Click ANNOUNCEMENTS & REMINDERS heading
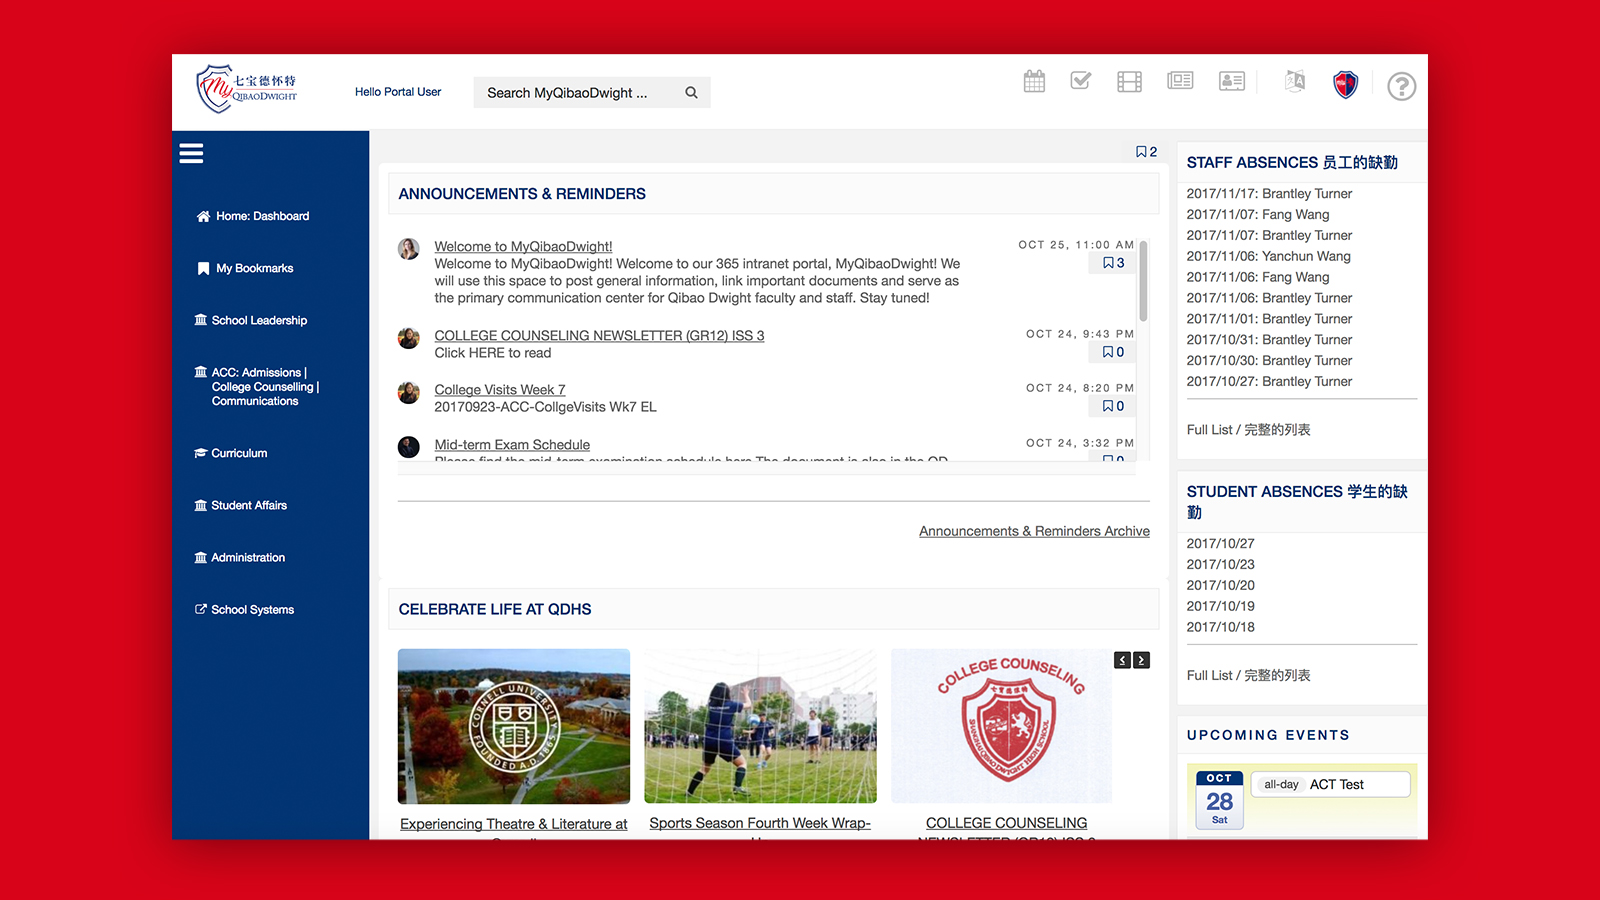 tap(522, 194)
